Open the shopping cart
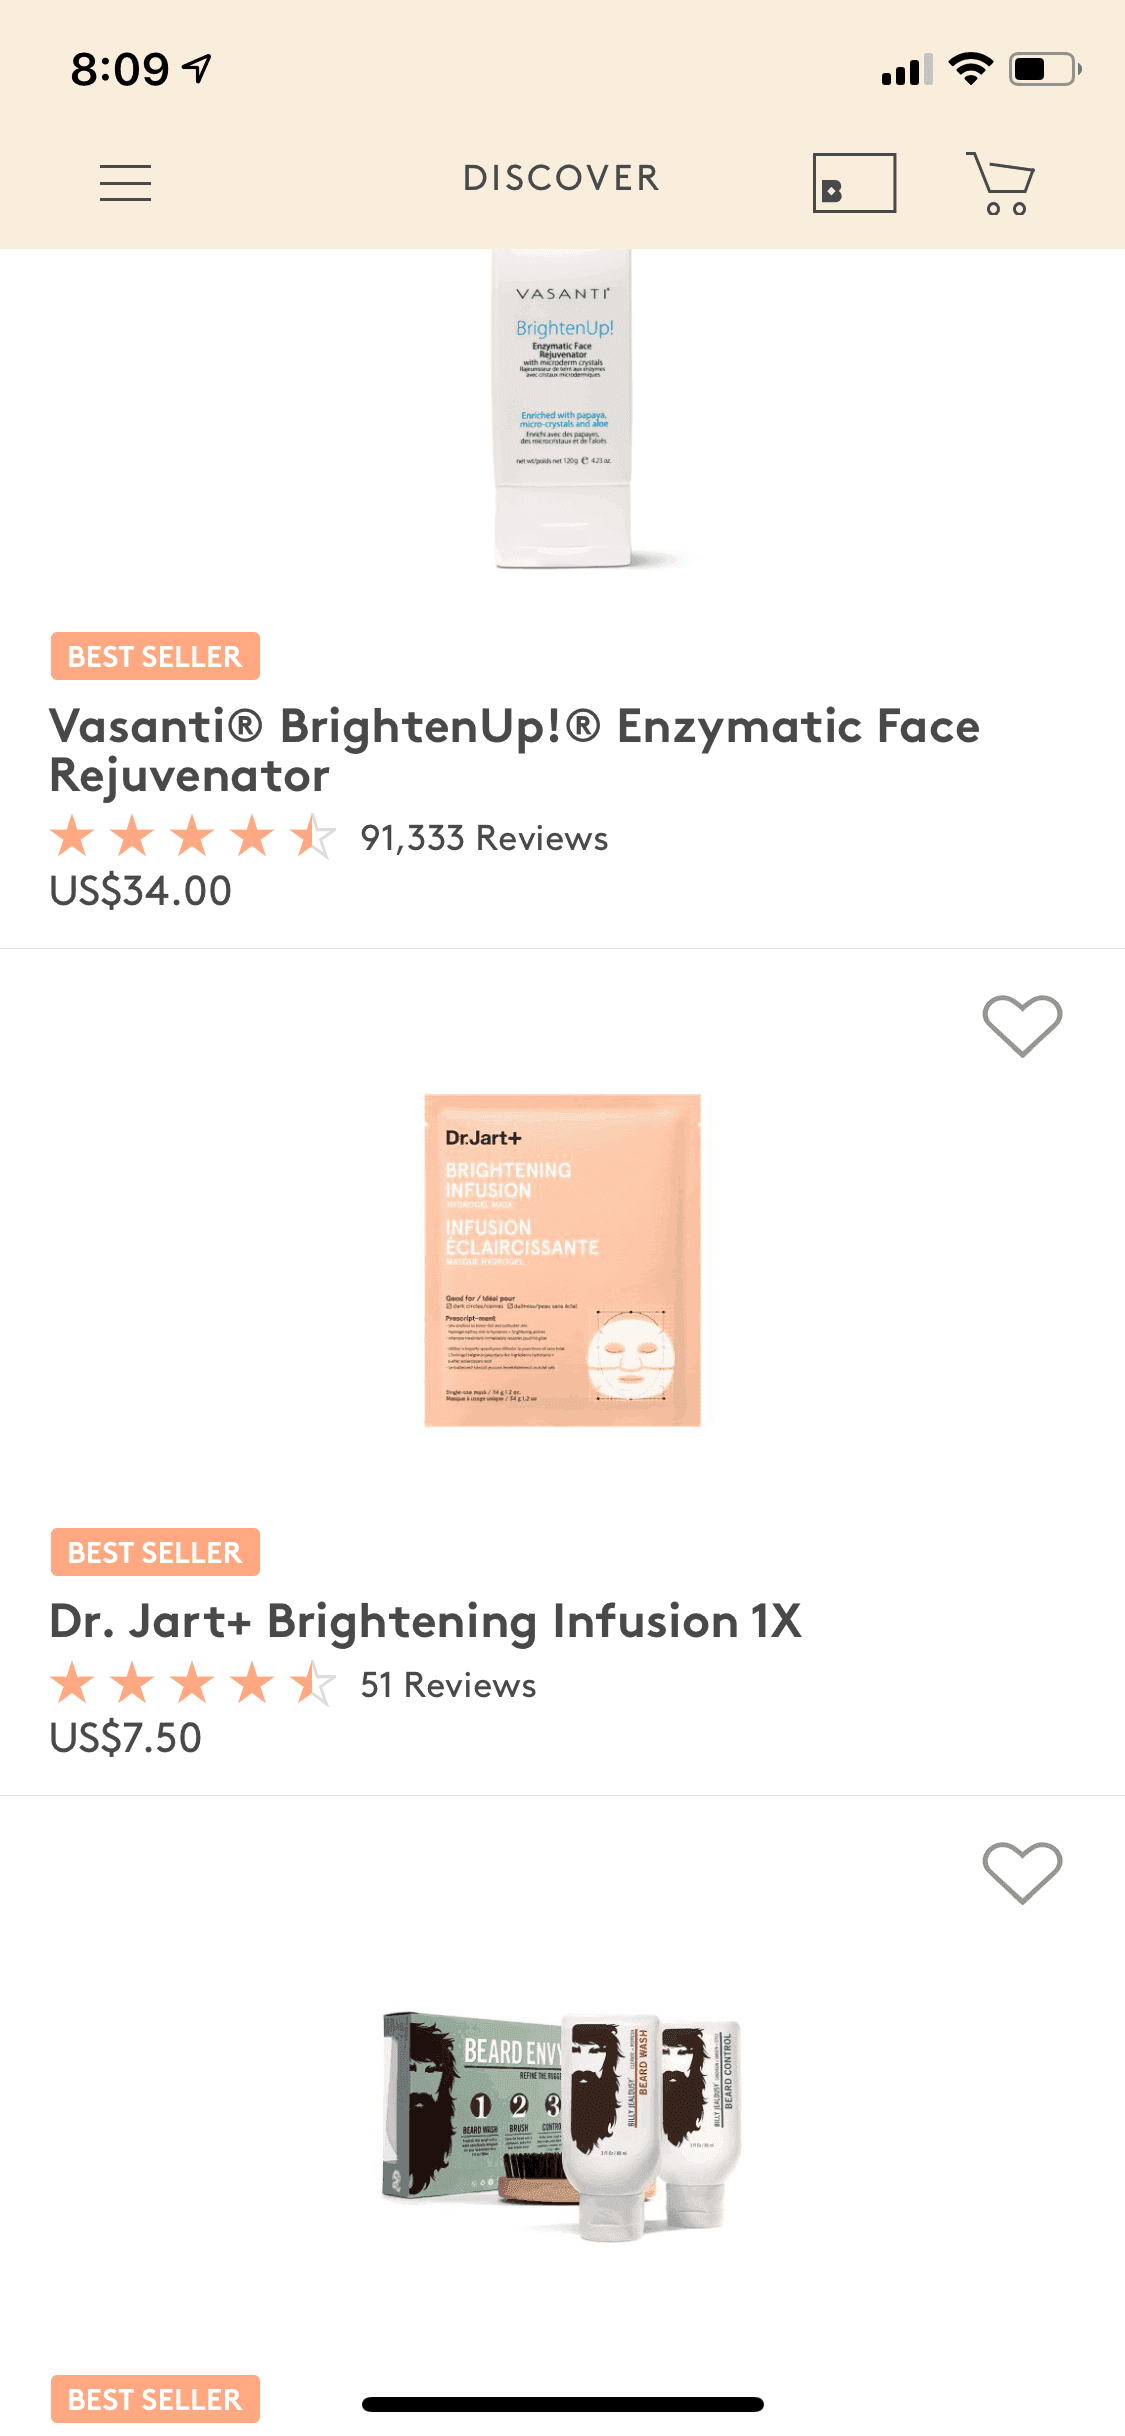 (x=1000, y=183)
